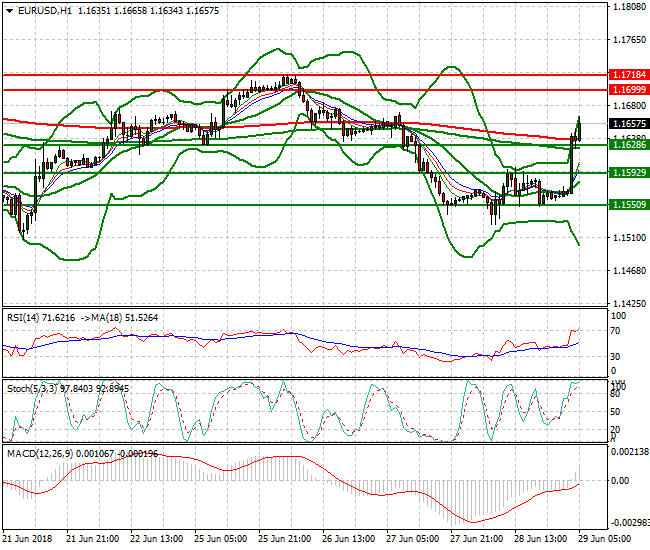Click the MA(18) 51.5264 label
The image size is (650, 550).
coord(125,318)
